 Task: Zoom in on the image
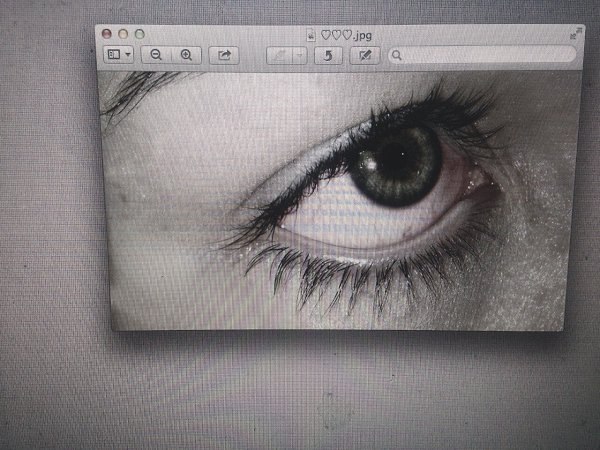pyautogui.click(x=186, y=55)
